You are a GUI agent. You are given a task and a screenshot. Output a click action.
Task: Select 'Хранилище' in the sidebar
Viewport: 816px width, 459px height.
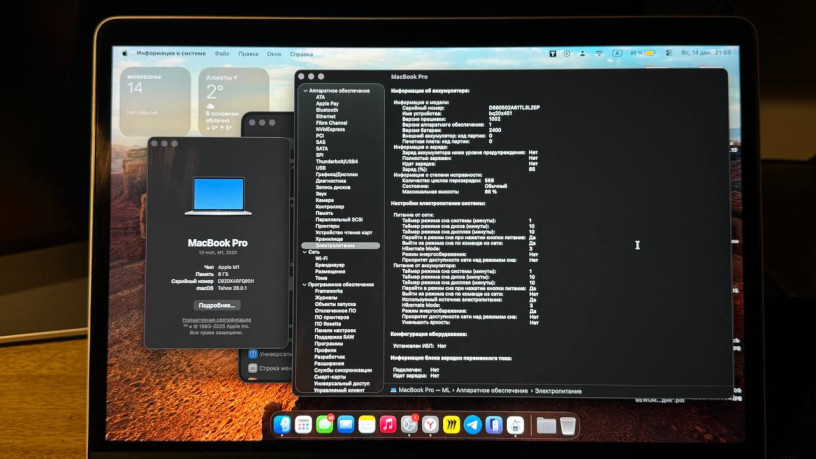(329, 239)
